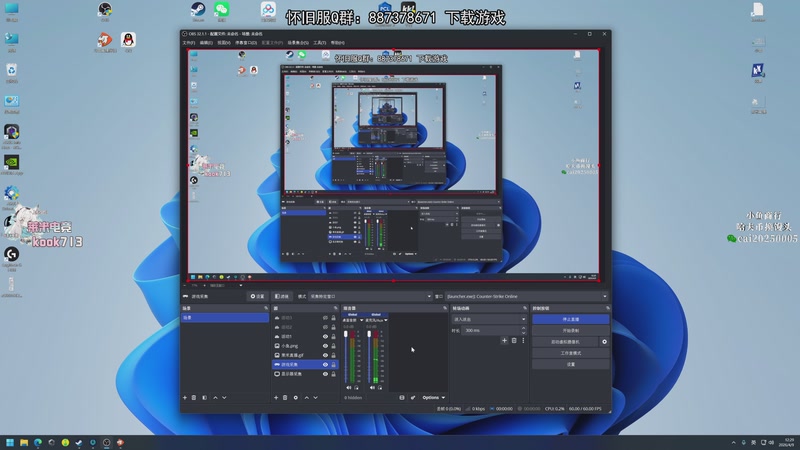Open transition properties three-dot menu
The height and width of the screenshot is (450, 800).
[x=523, y=340]
